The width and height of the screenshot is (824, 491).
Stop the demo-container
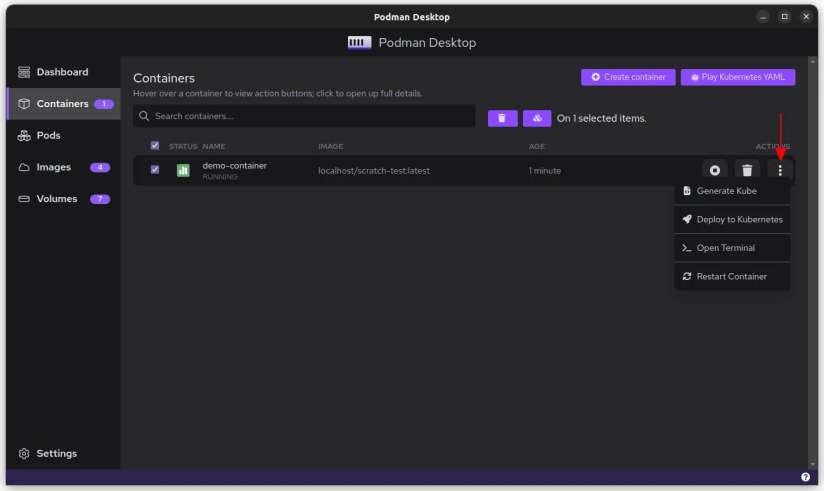coord(714,170)
